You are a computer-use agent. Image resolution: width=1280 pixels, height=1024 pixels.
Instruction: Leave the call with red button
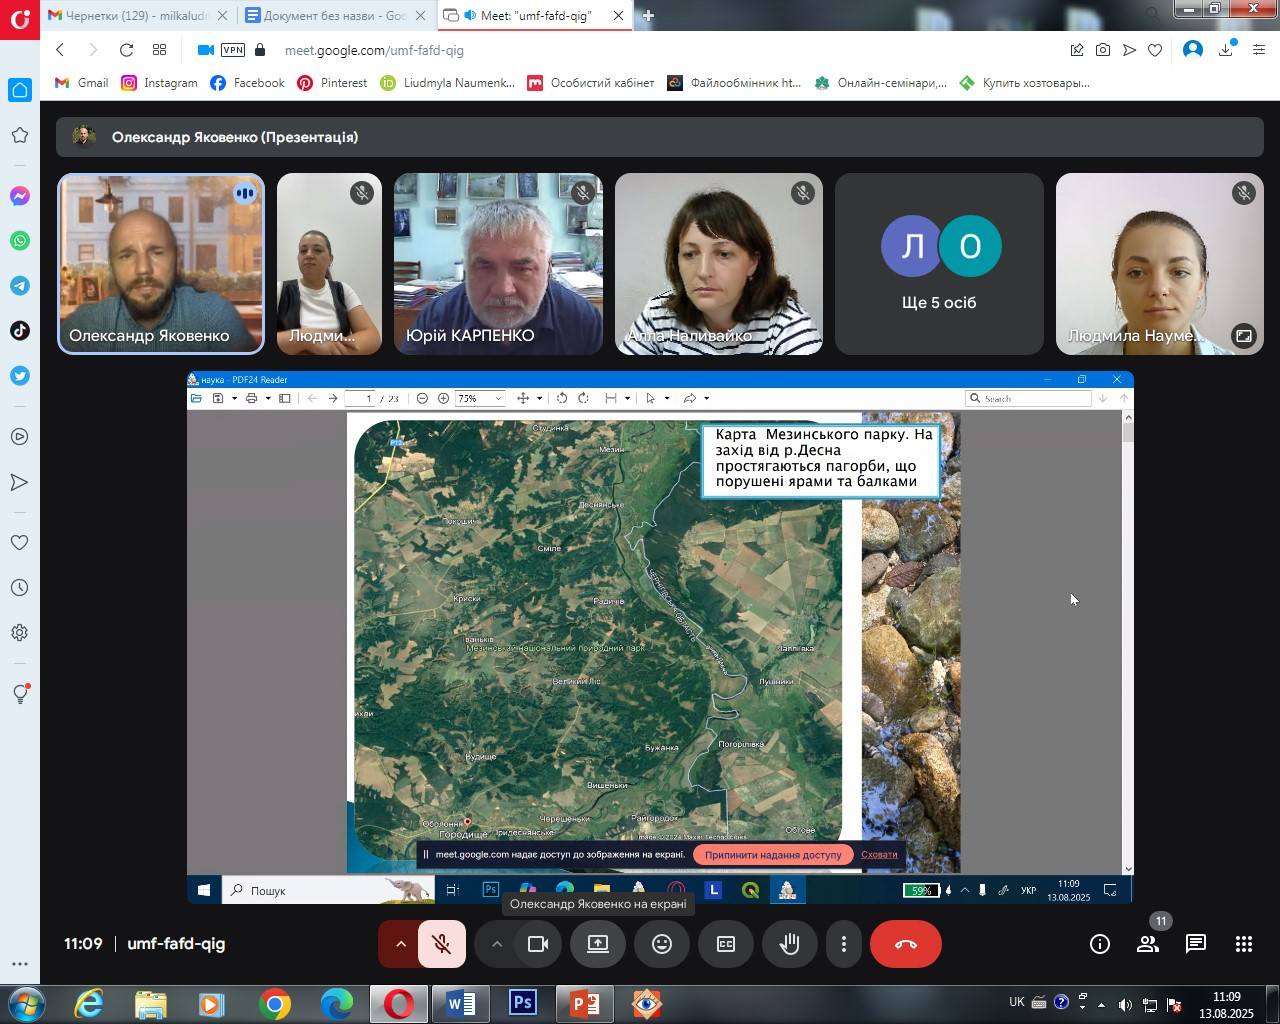[906, 944]
